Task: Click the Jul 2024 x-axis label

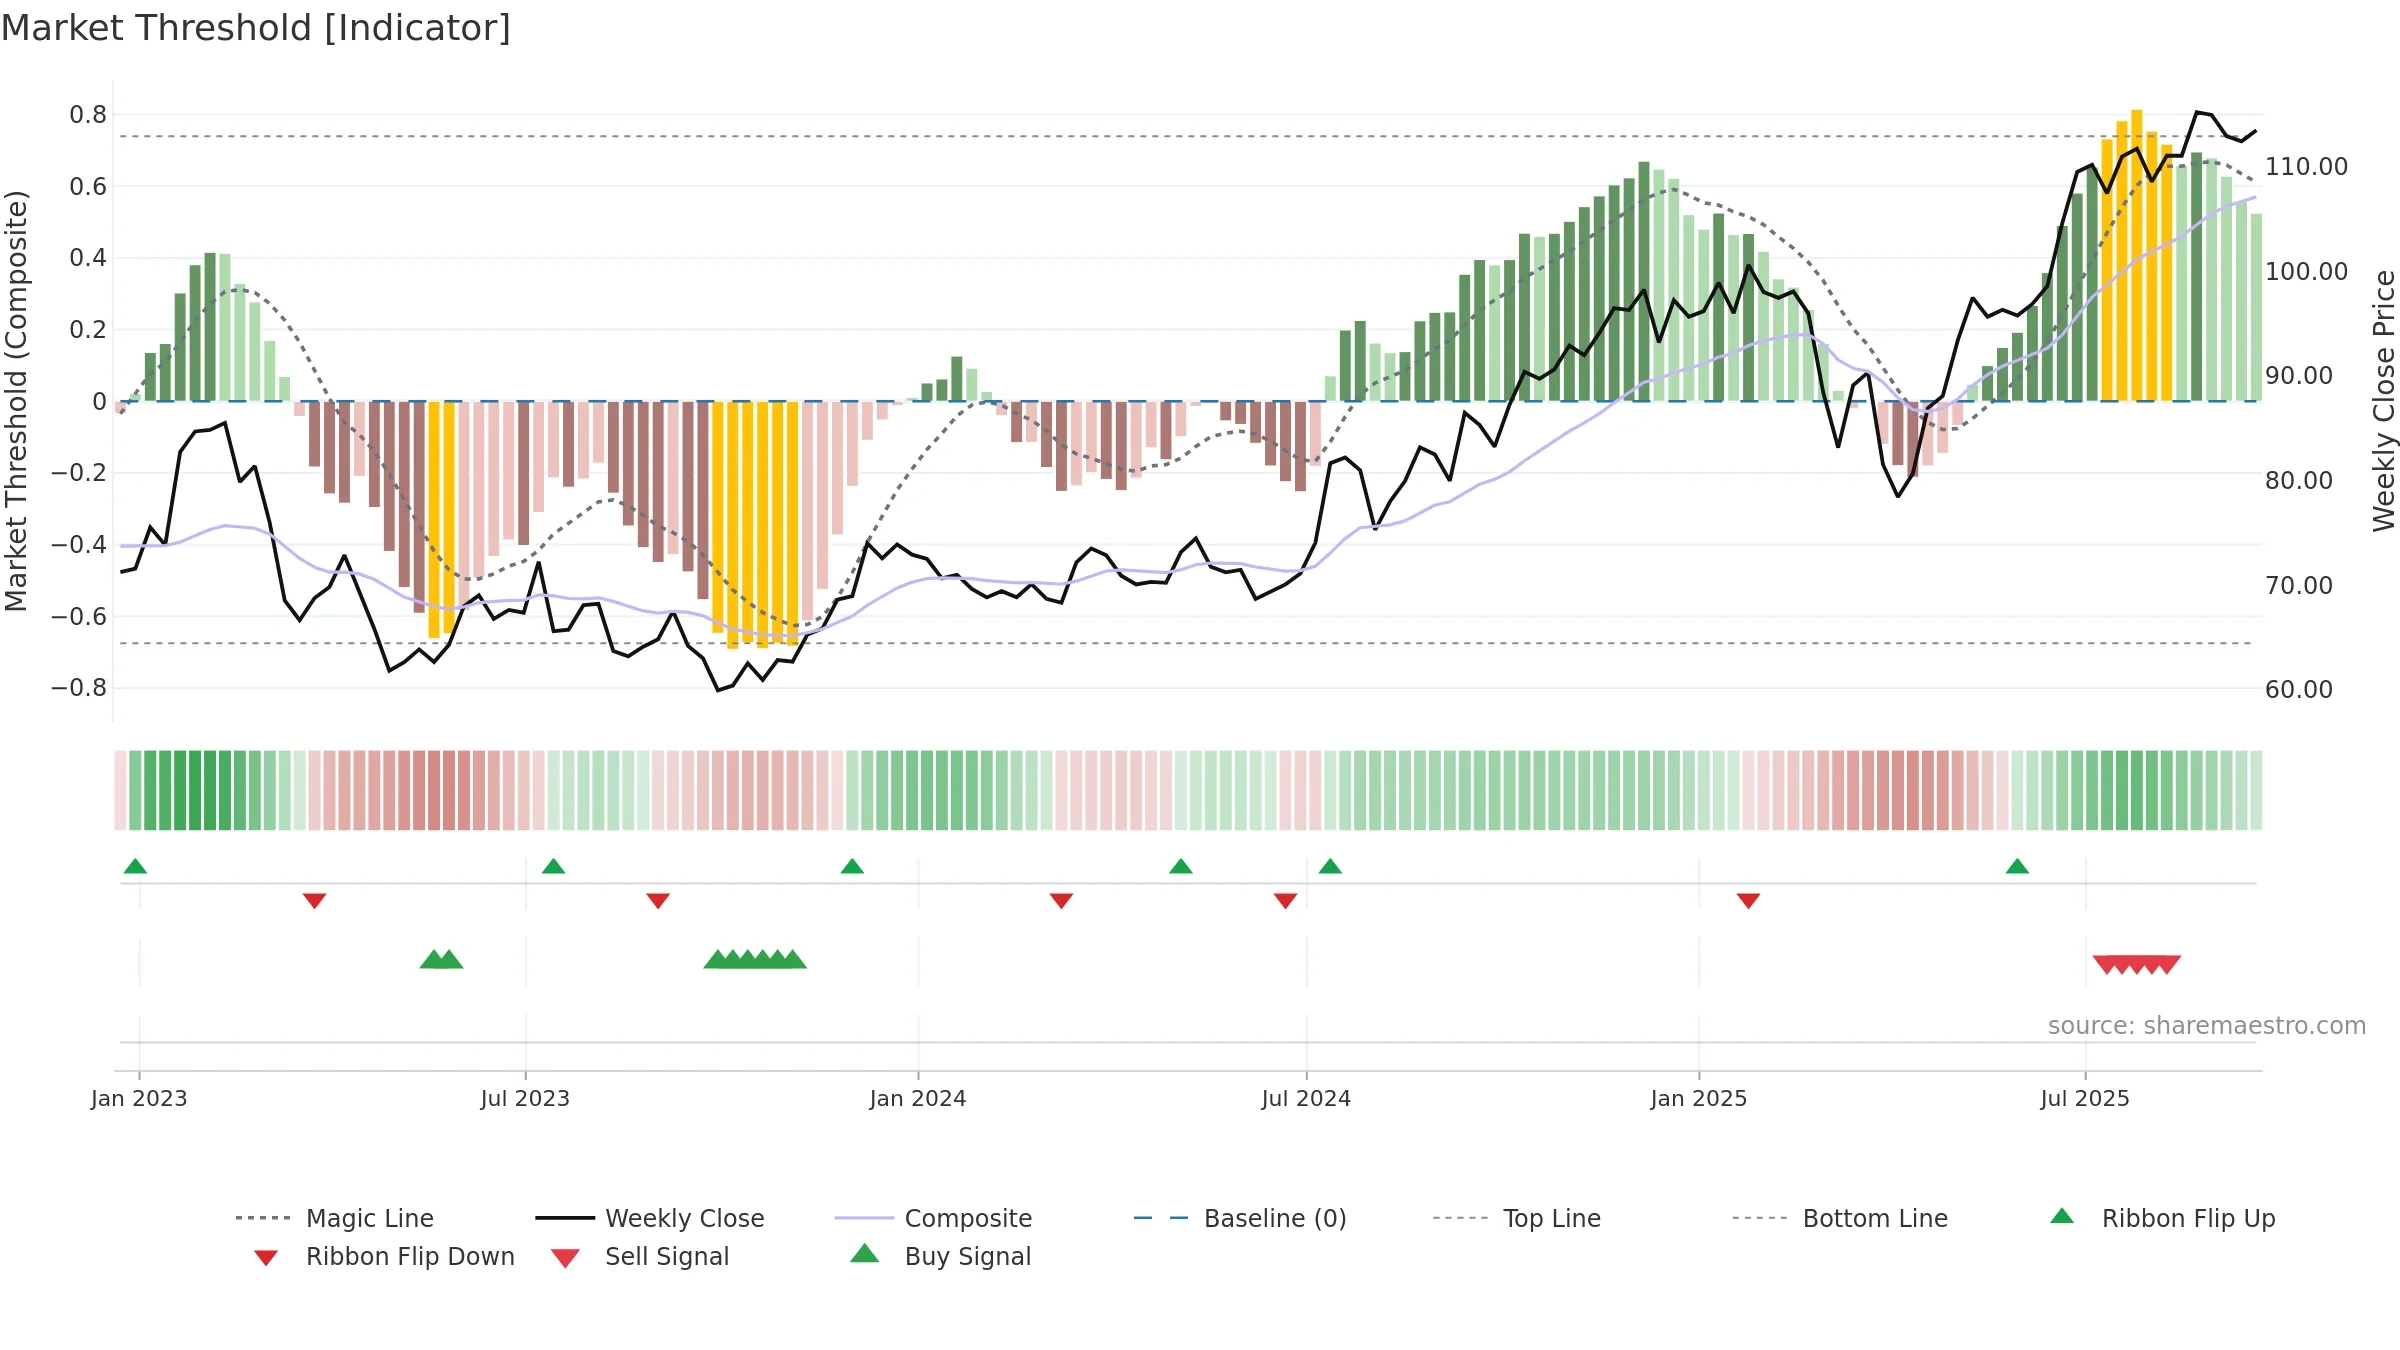Action: tap(1306, 1099)
